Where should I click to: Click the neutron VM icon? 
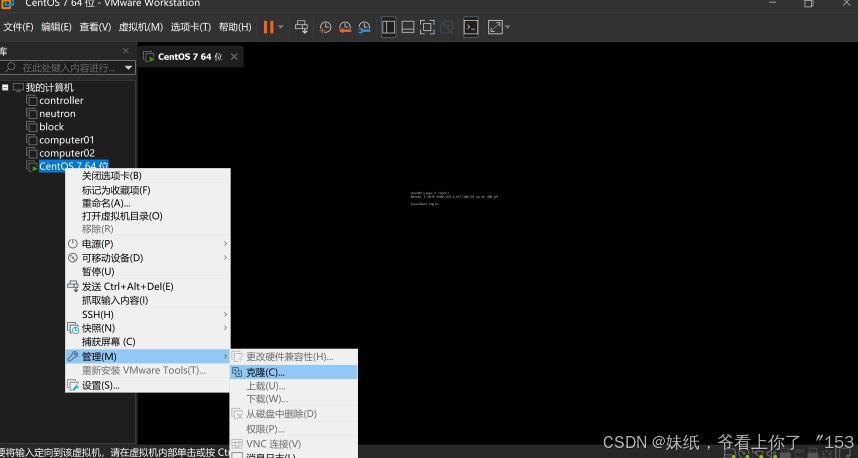click(x=32, y=114)
